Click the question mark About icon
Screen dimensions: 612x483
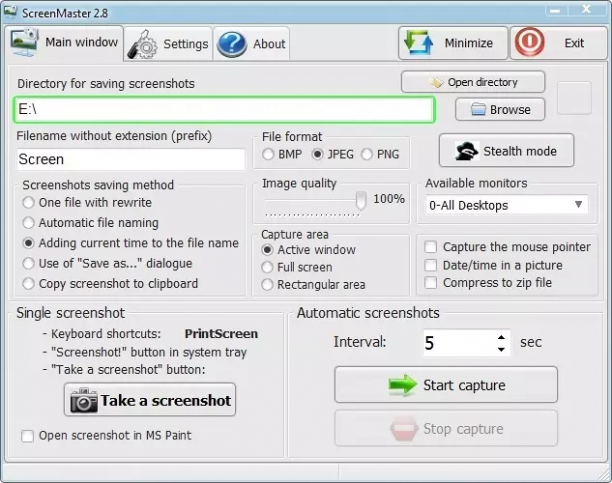pos(232,44)
